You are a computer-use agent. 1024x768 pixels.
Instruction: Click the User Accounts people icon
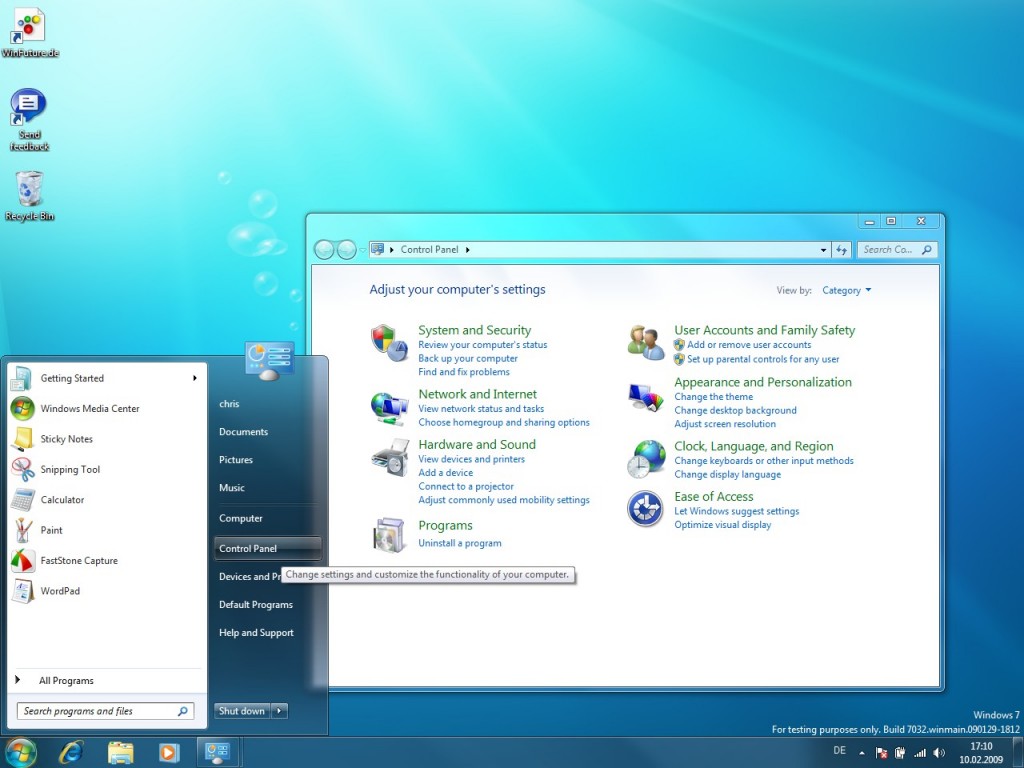click(646, 343)
